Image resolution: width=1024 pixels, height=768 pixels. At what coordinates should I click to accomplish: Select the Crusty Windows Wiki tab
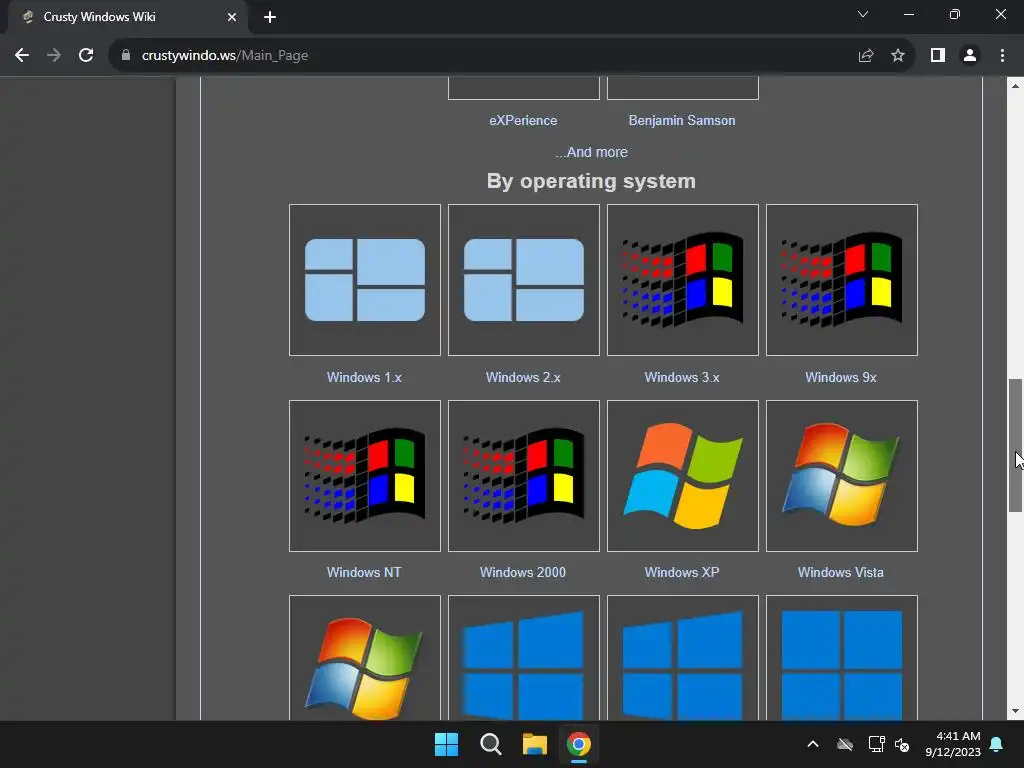click(128, 17)
